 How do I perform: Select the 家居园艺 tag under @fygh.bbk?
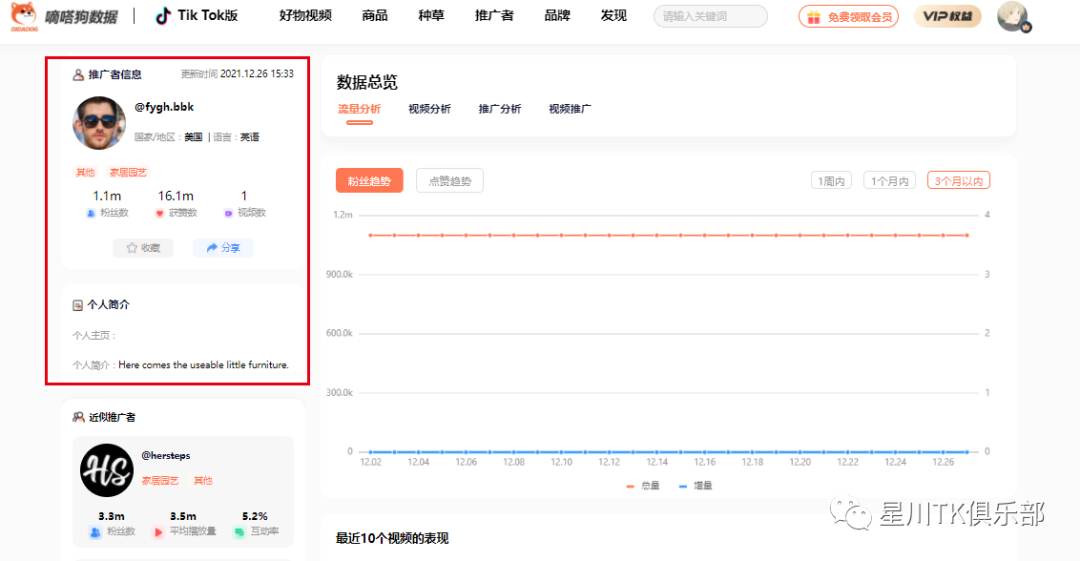pos(128,172)
